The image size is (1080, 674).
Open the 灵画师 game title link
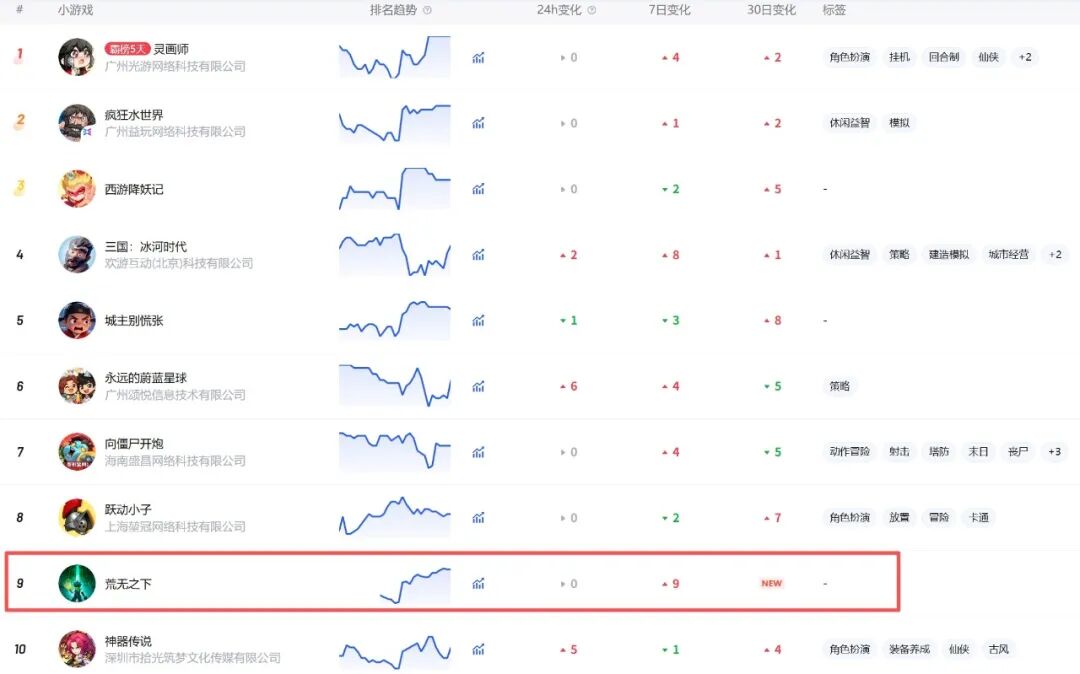pos(171,49)
